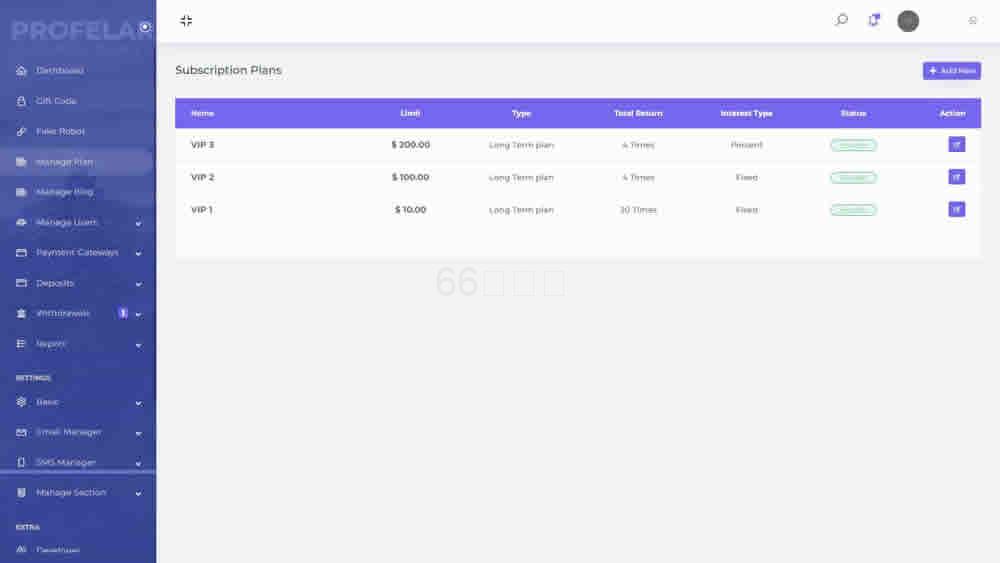Expand the Manage Users submenu
This screenshot has height=563, width=1000.
click(x=138, y=223)
